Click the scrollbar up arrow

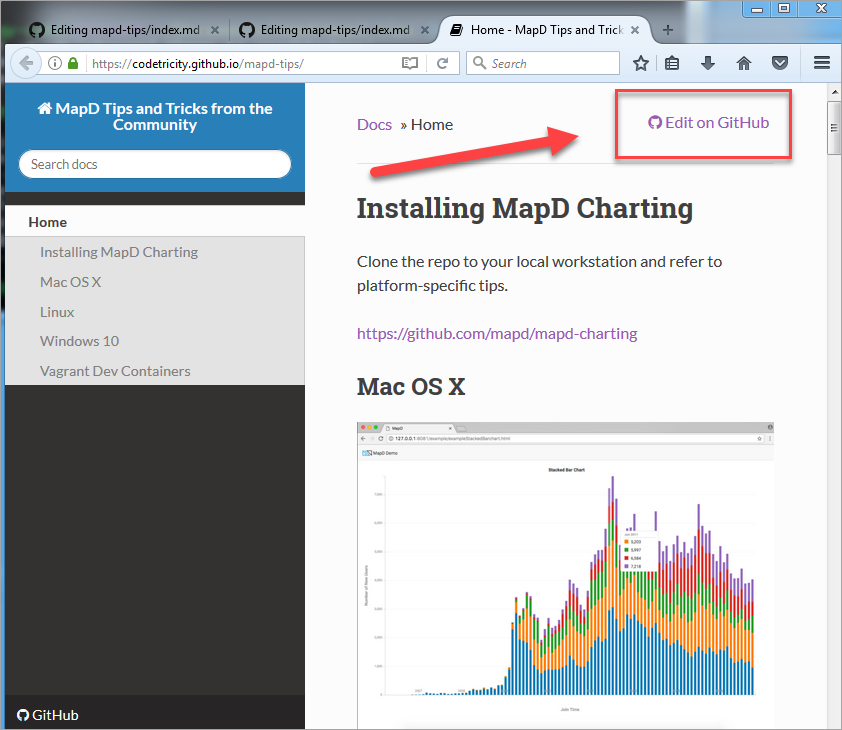tap(834, 92)
